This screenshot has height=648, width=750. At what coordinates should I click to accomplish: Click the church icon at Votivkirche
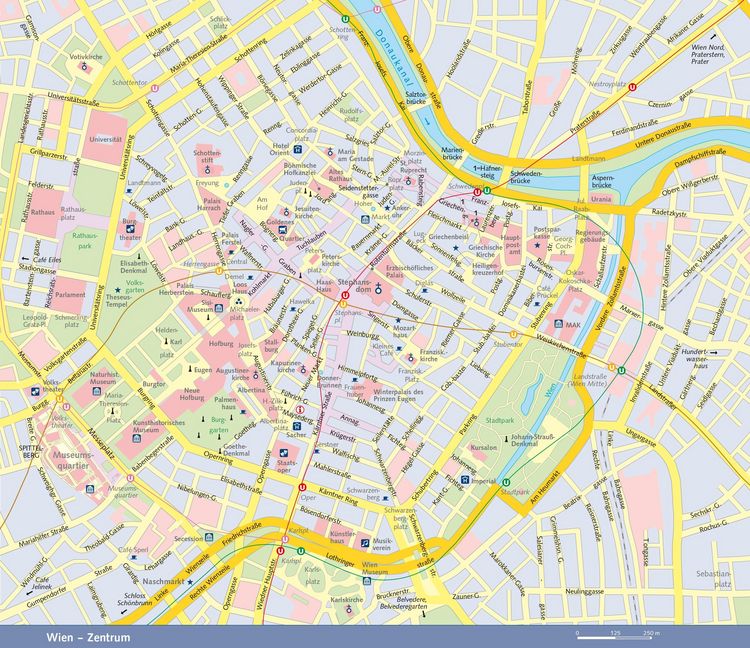click(84, 67)
